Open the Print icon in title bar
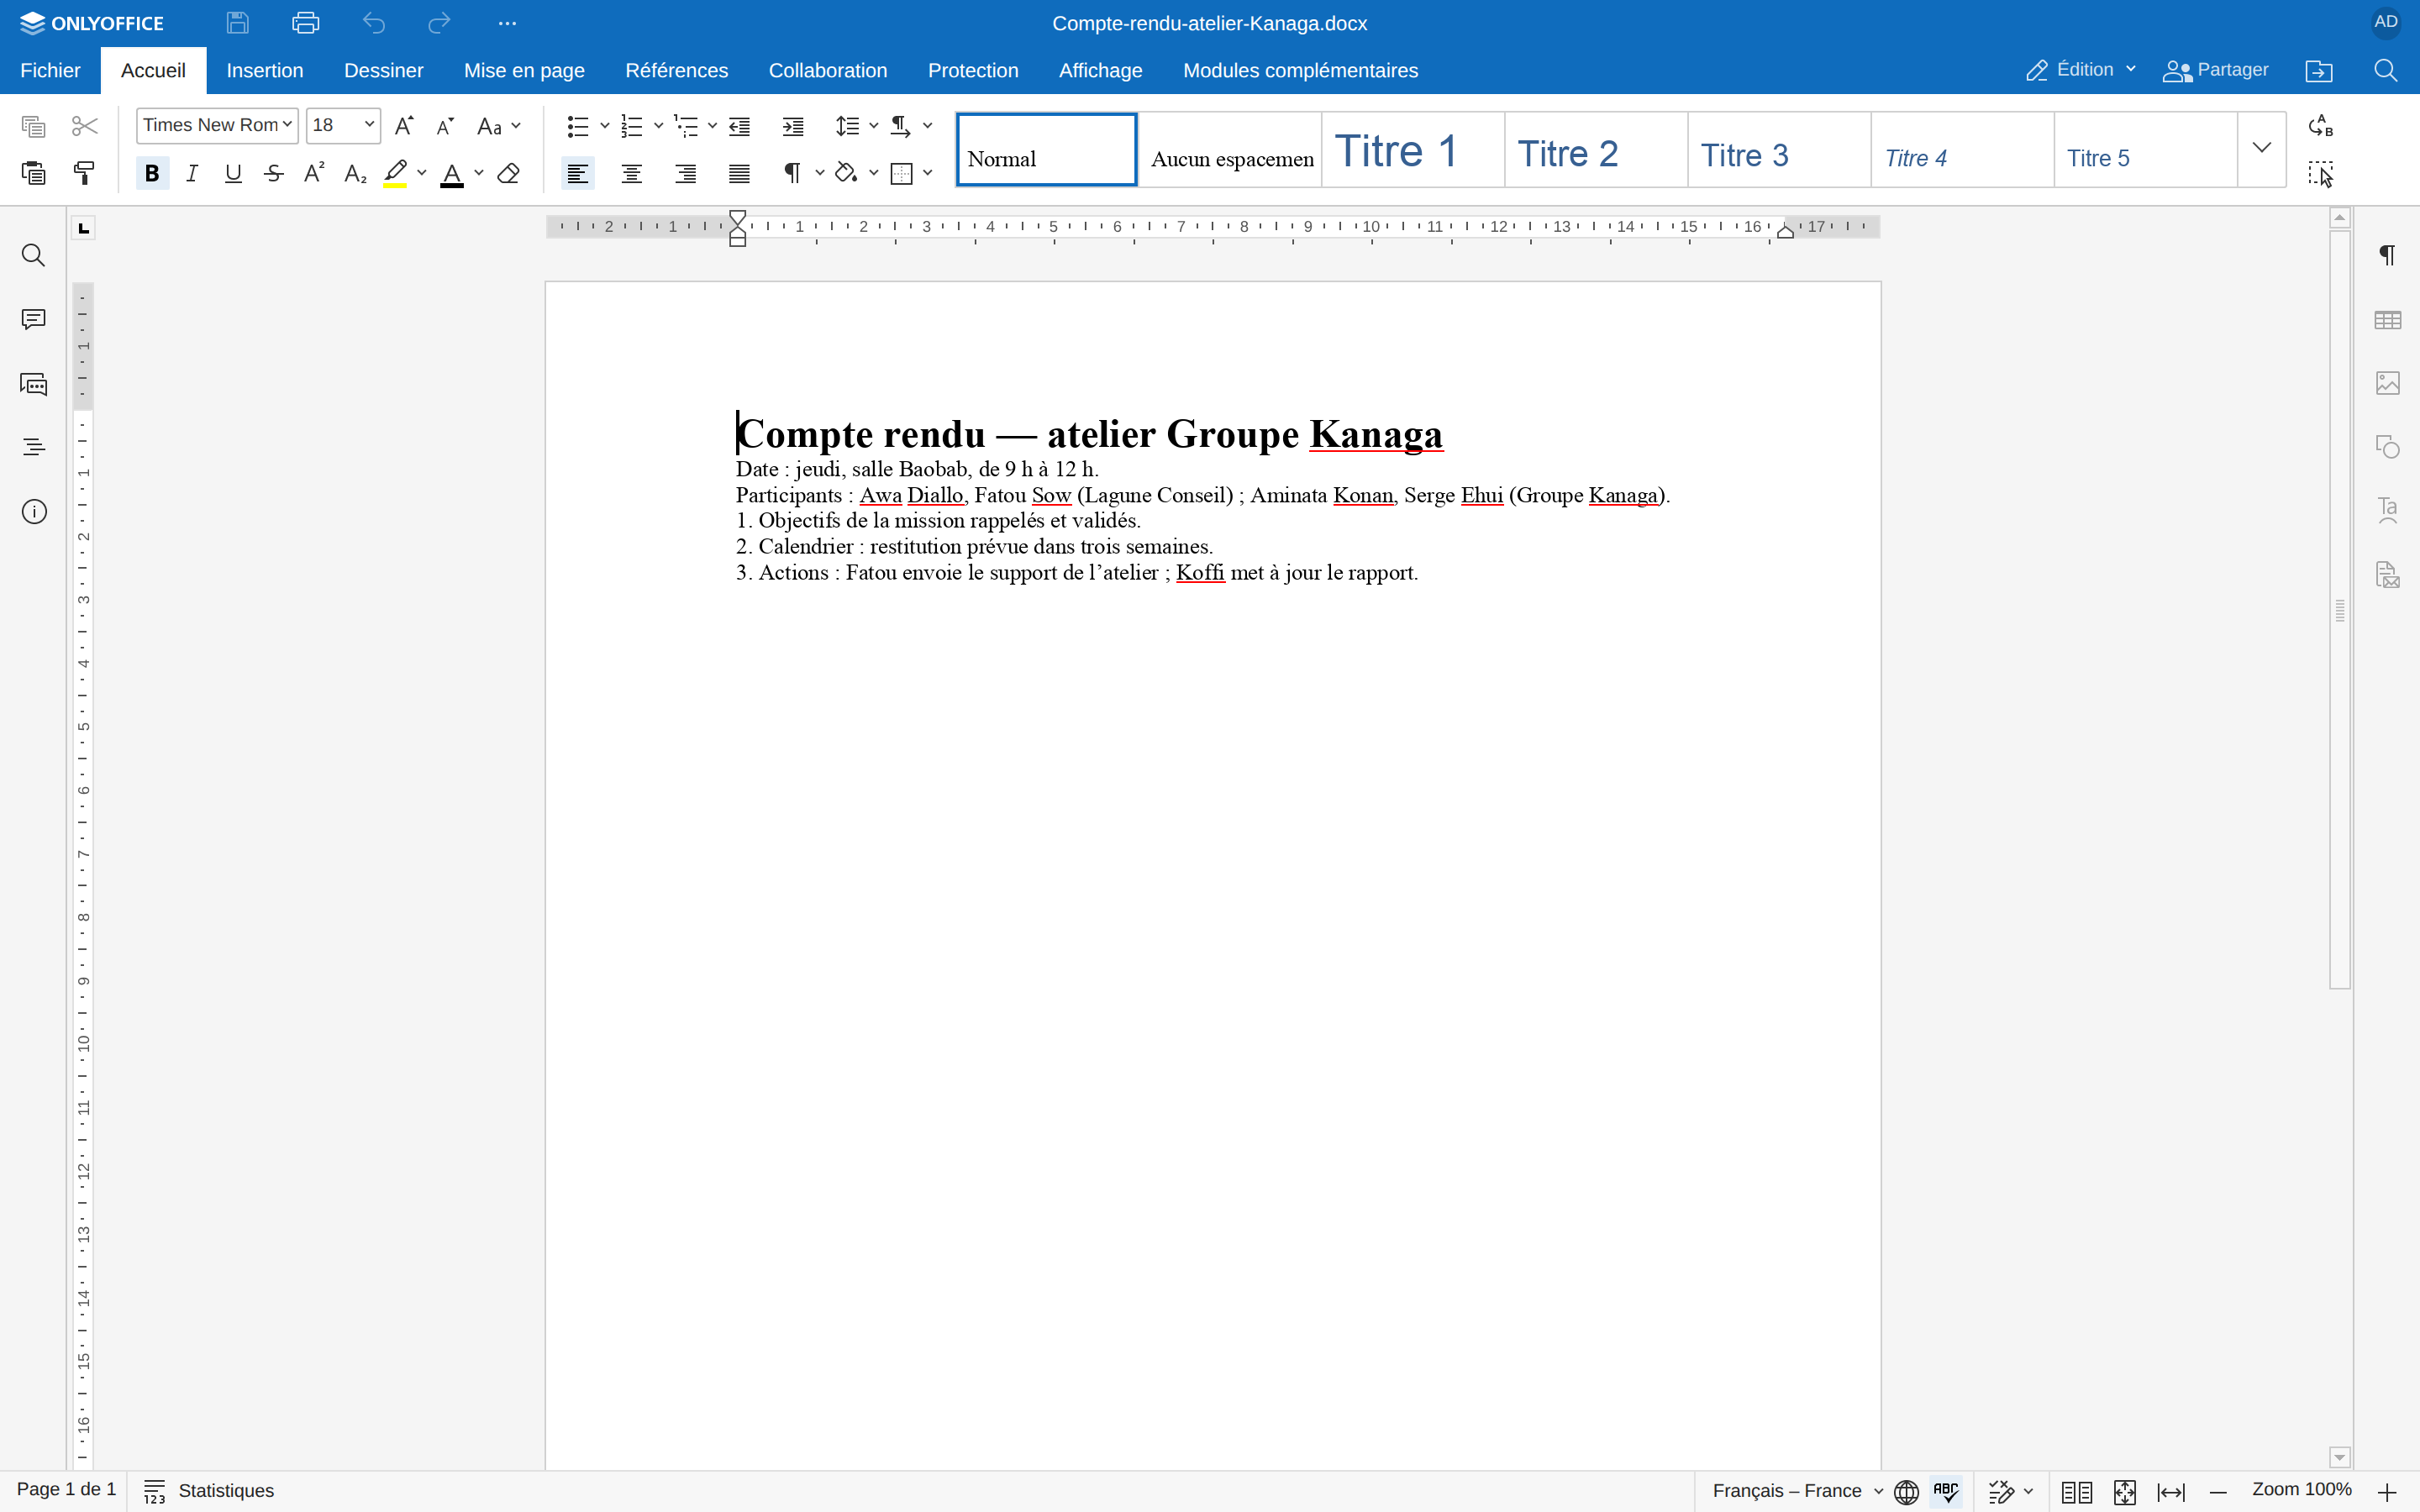 305,22
